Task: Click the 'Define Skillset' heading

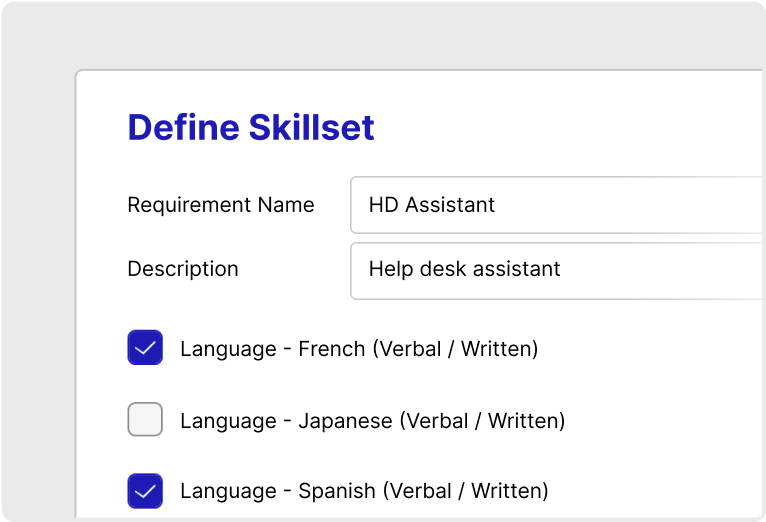Action: pos(251,128)
